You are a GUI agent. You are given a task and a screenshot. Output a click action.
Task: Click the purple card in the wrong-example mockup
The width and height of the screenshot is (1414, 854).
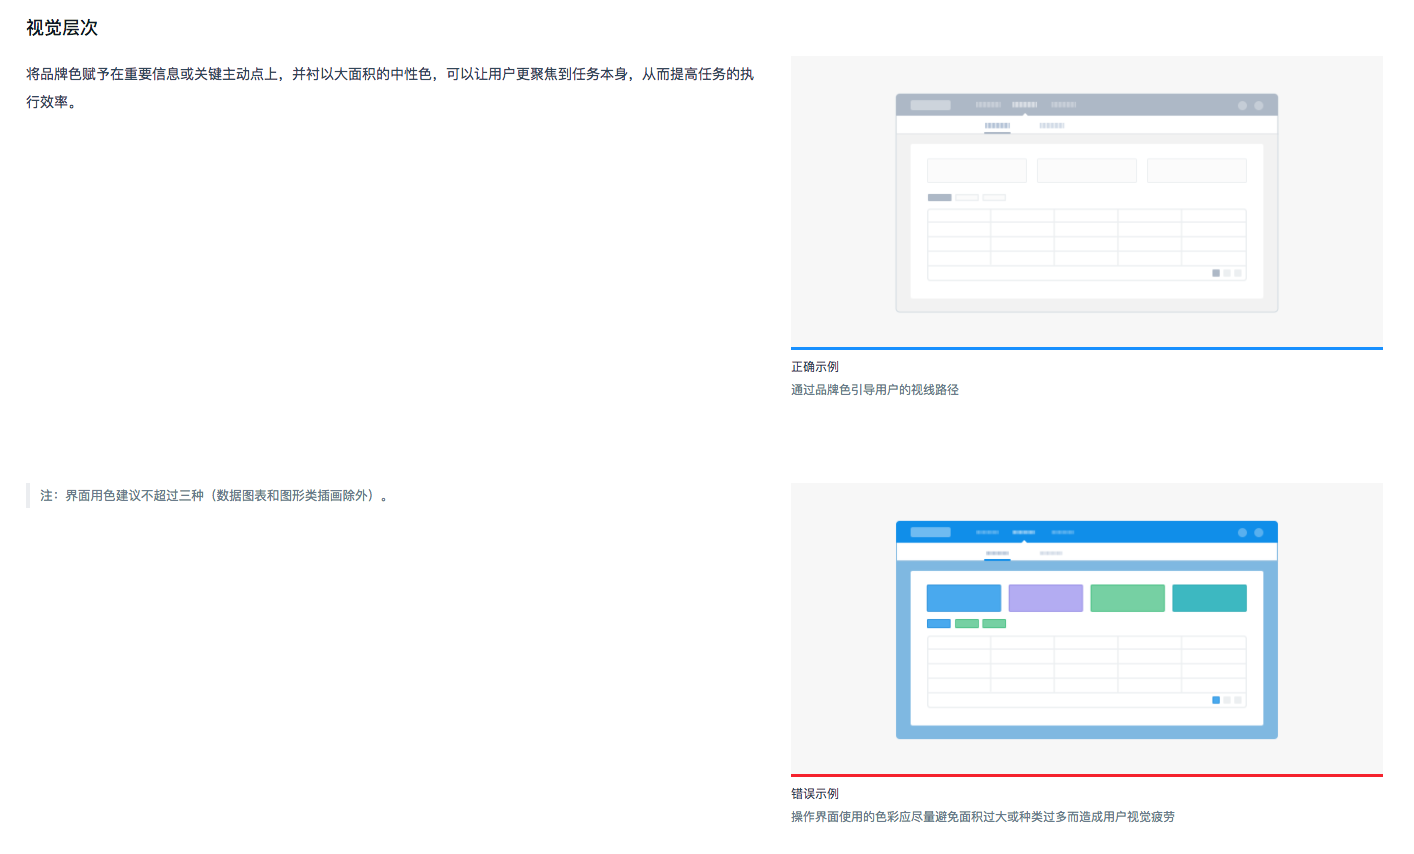pos(1046,598)
